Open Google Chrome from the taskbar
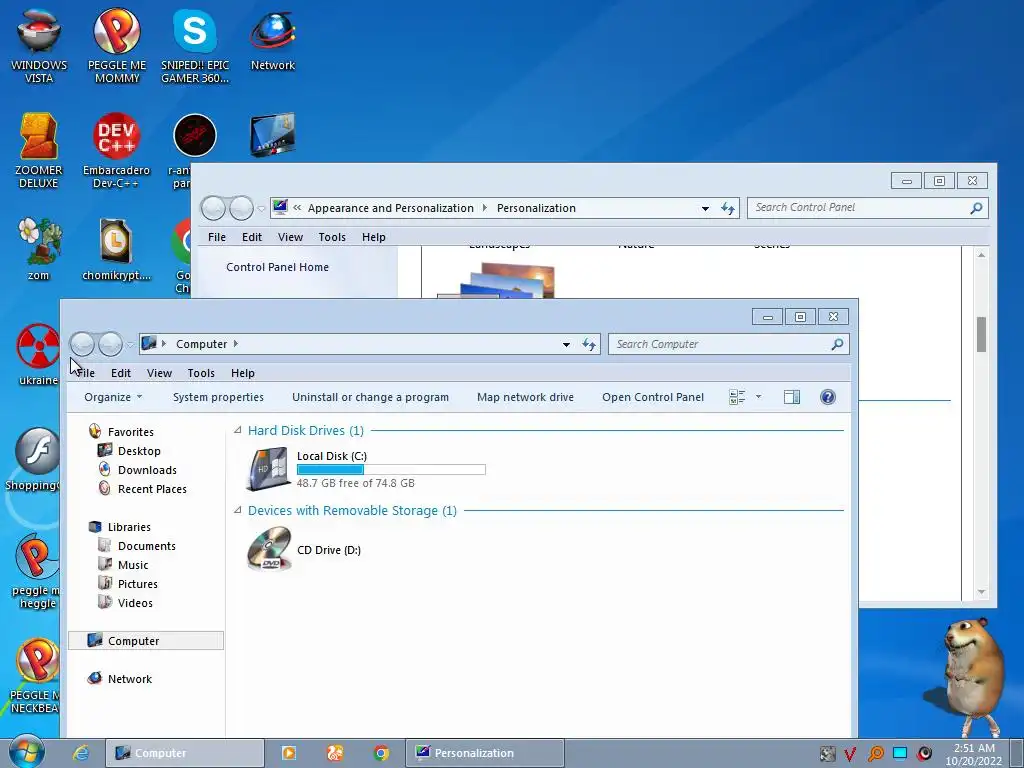This screenshot has height=768, width=1024. click(381, 753)
